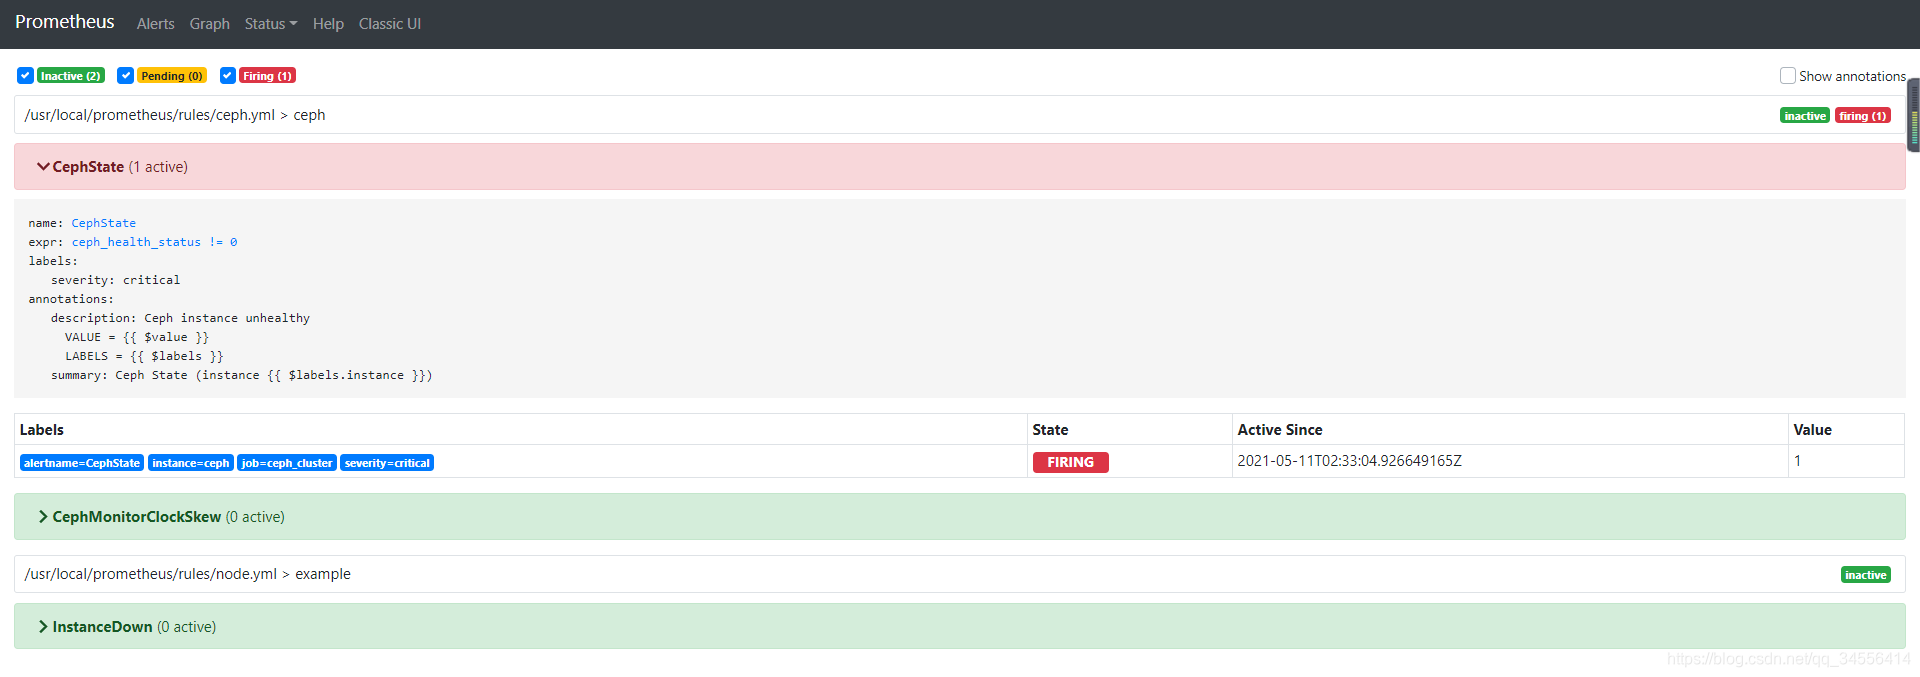This screenshot has width=1920, height=677.
Task: Select the Active Since timestamp value
Action: pyautogui.click(x=1350, y=461)
